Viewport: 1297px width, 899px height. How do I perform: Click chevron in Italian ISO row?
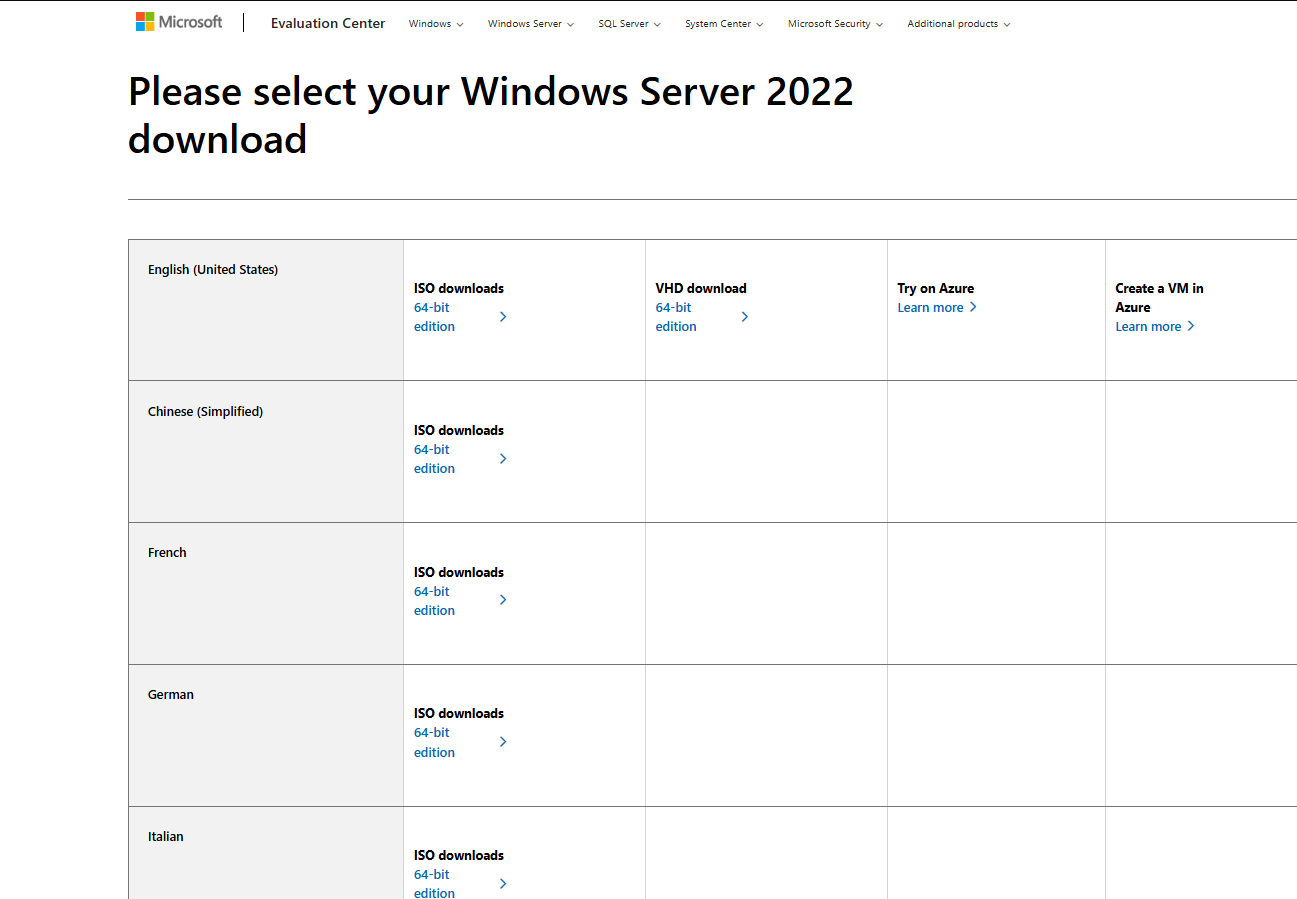tap(503, 884)
